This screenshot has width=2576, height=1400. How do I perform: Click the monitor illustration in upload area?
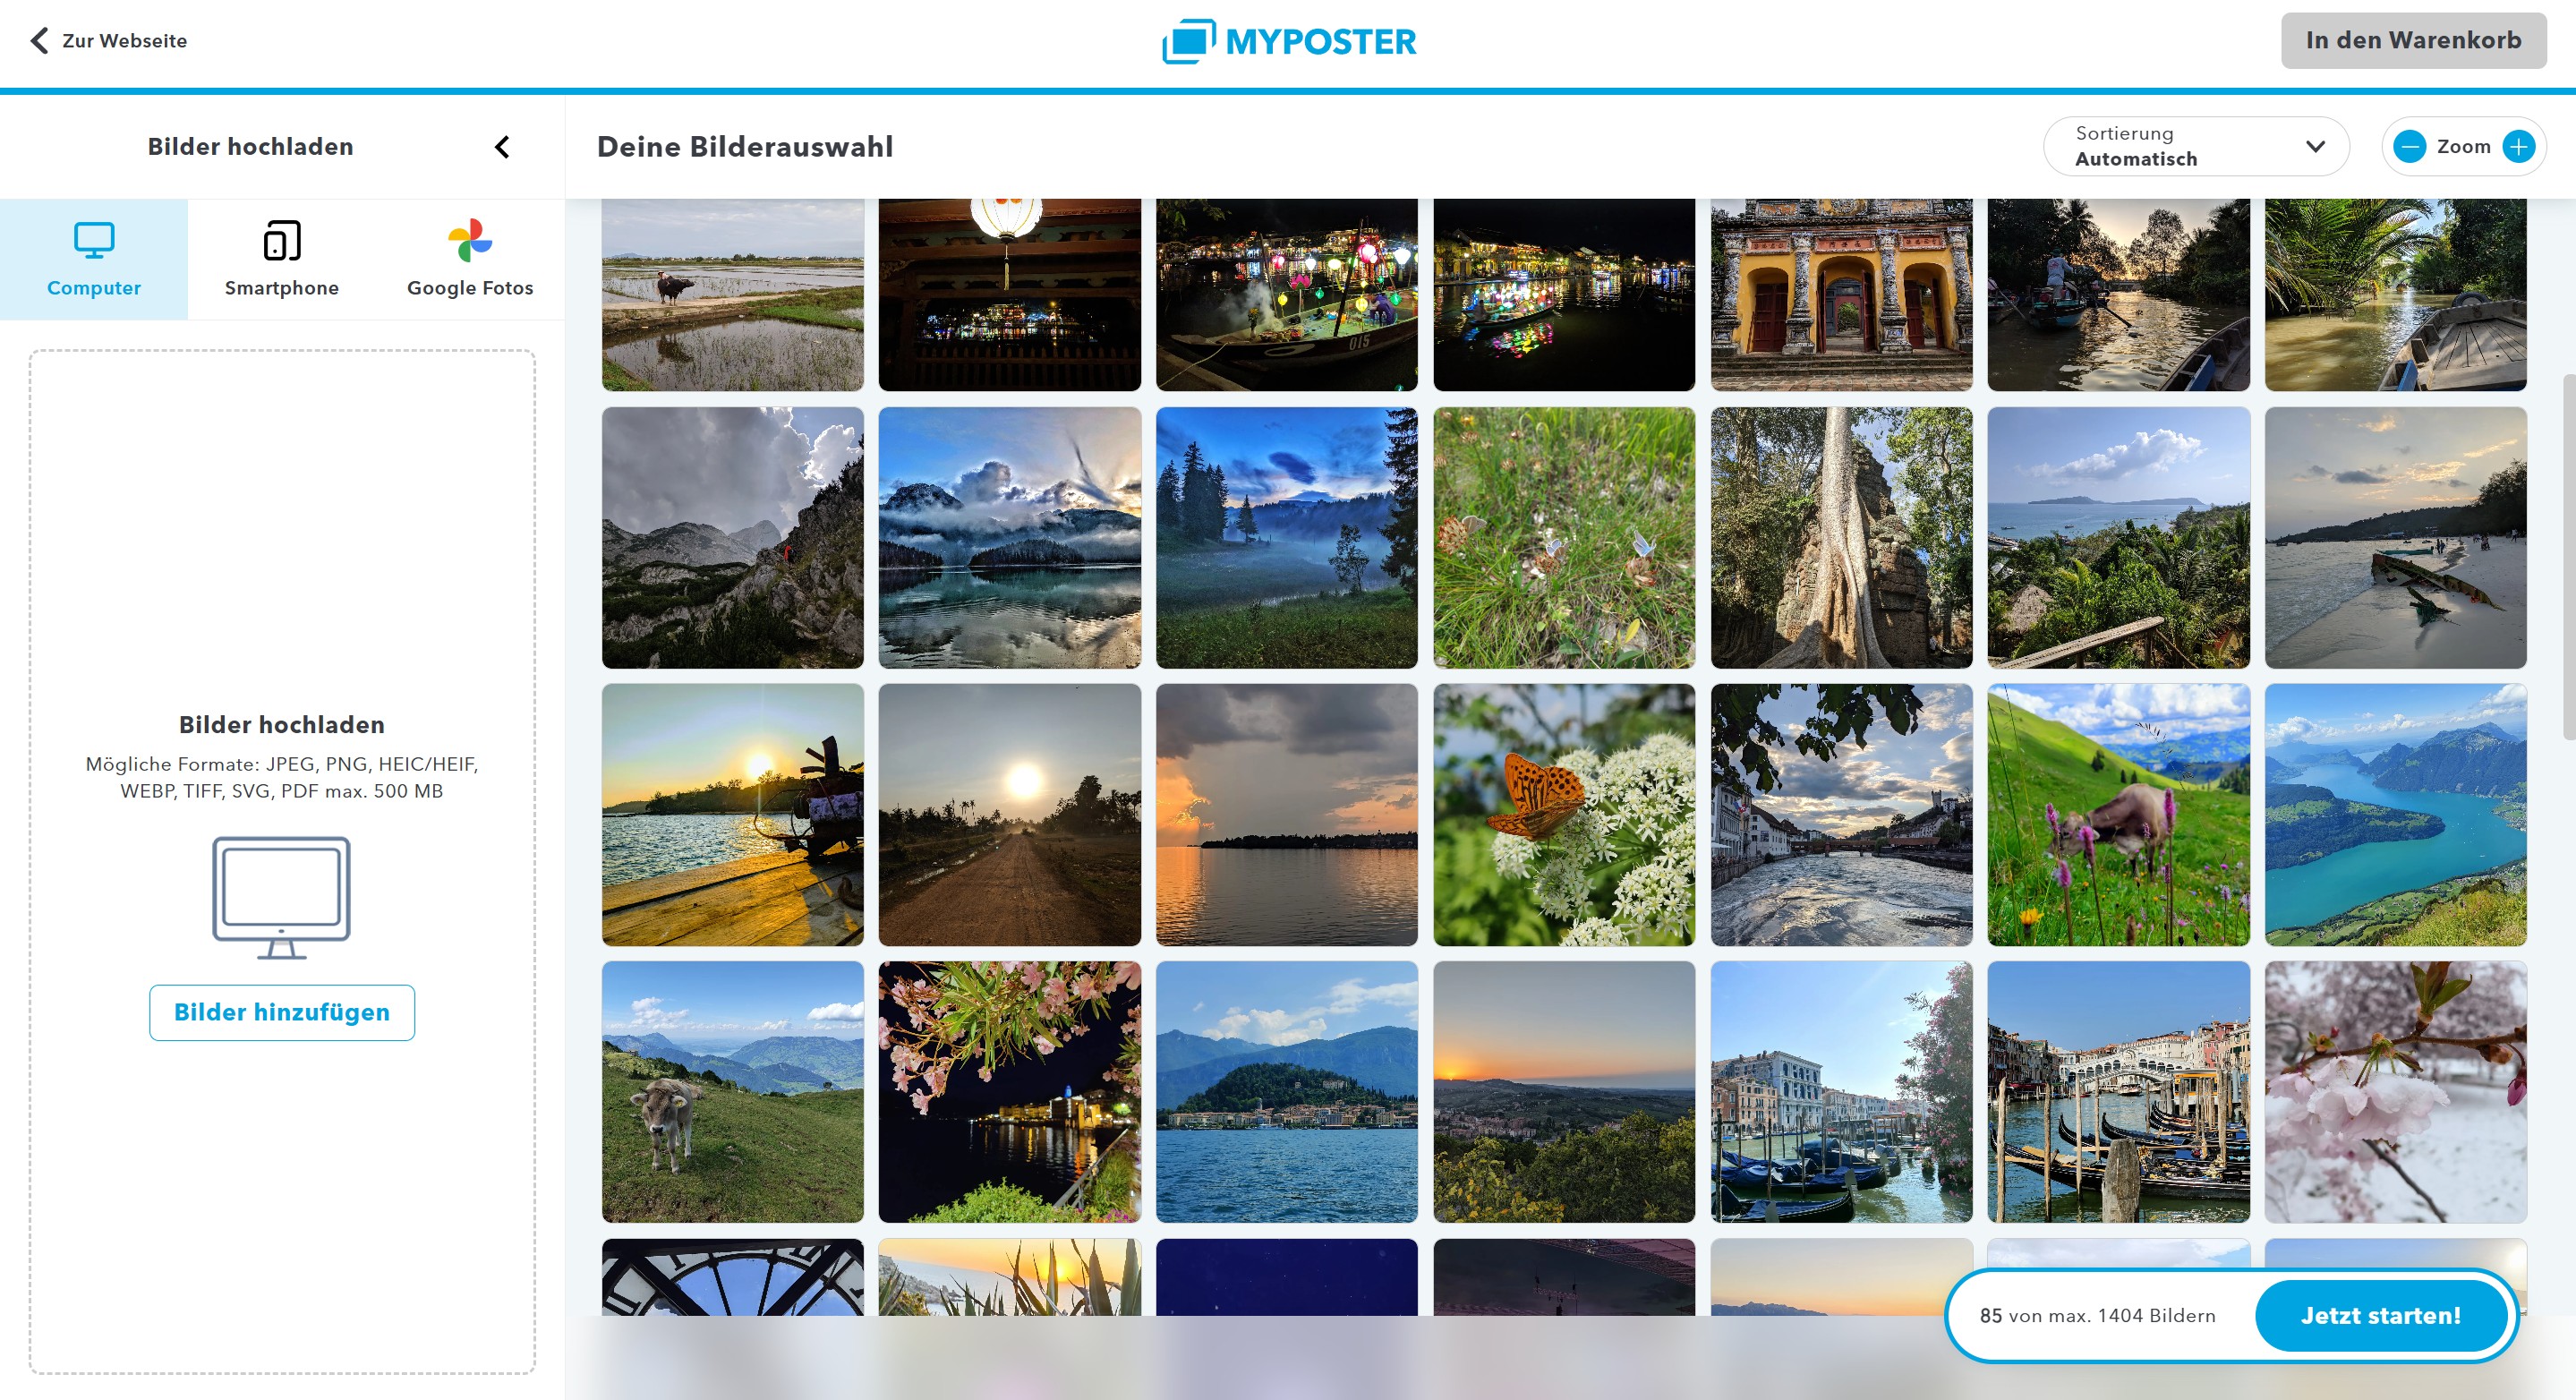pos(281,897)
